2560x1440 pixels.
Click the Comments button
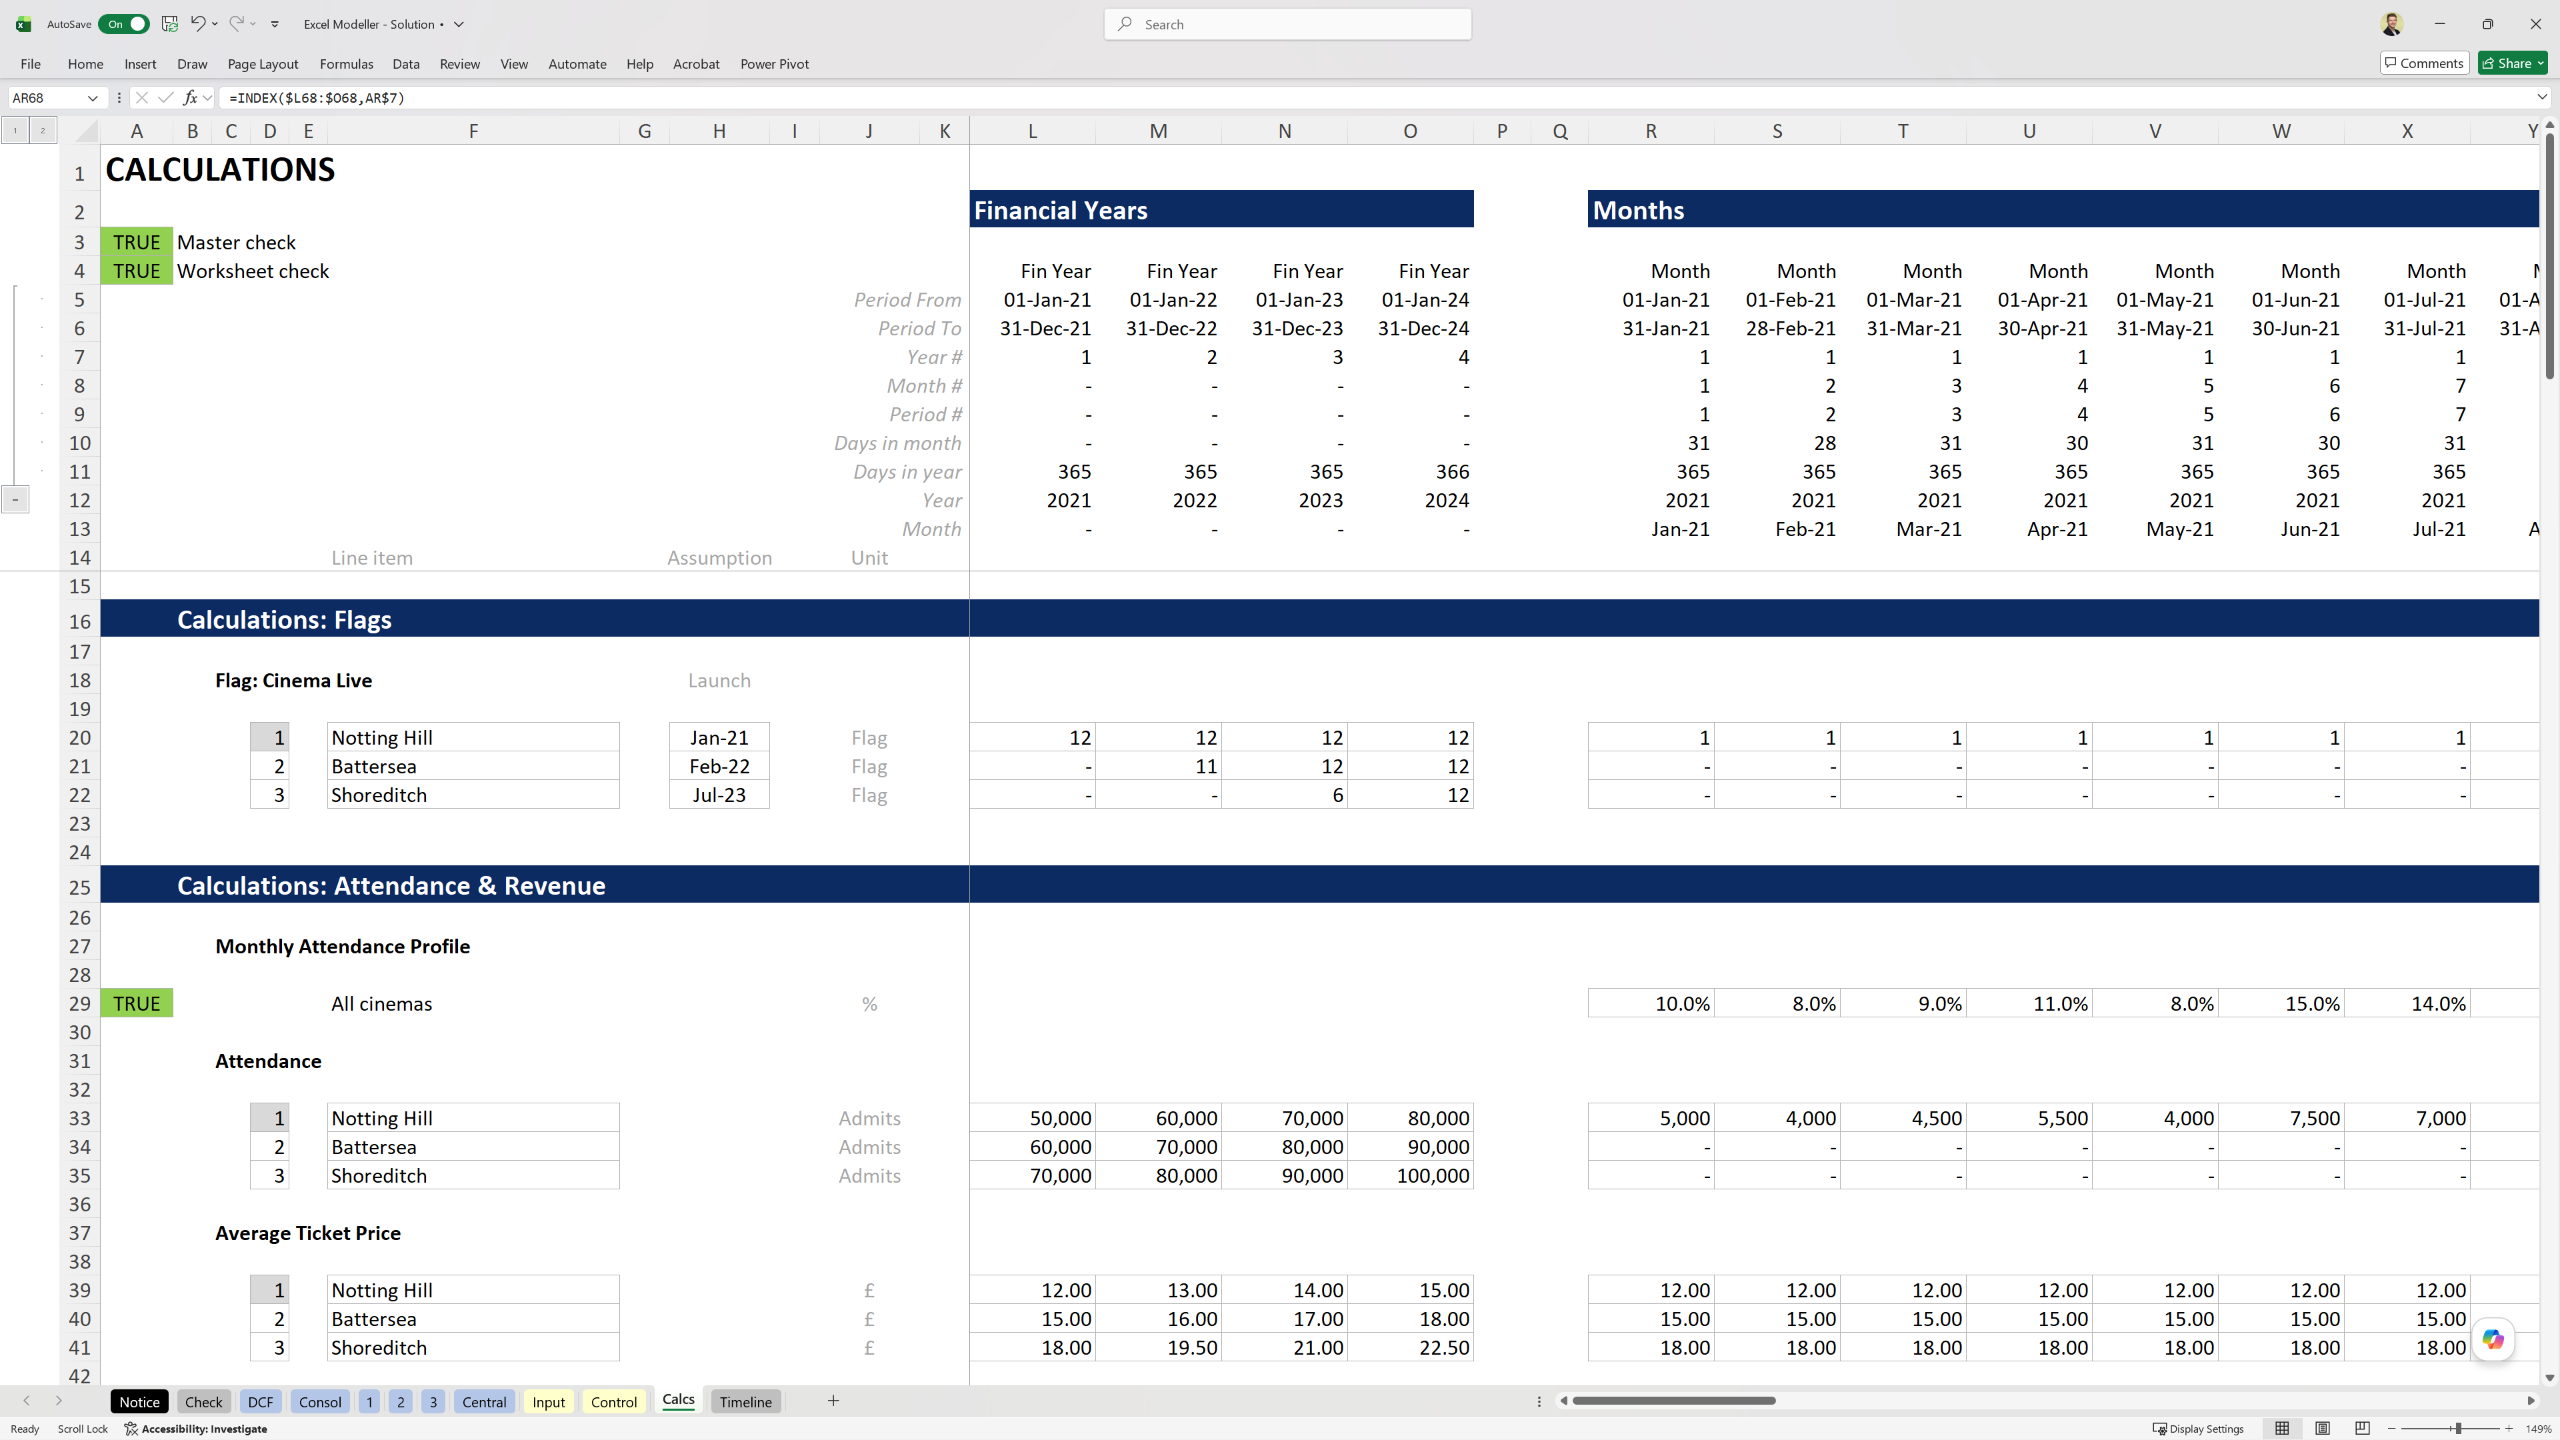tap(2424, 63)
